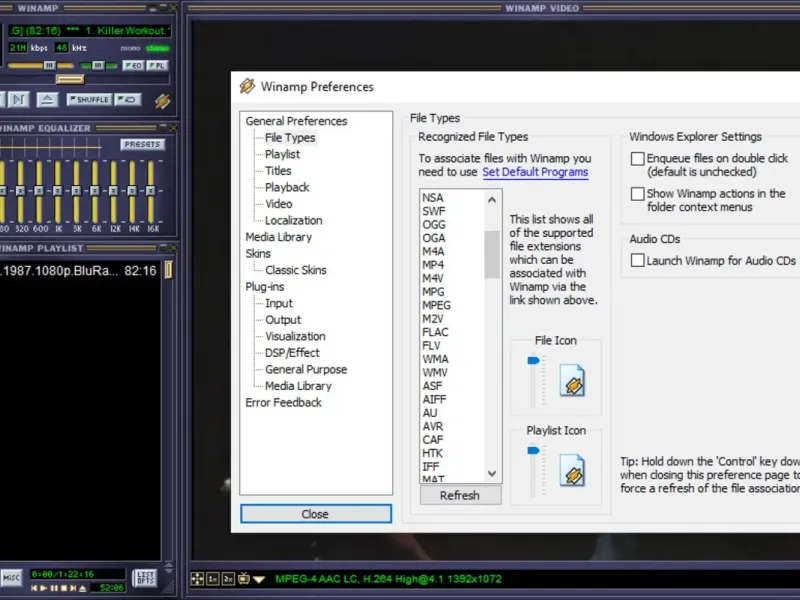Screen dimensions: 800x600
Task: Toggle the EQ equalizer window button
Action: click(x=133, y=65)
